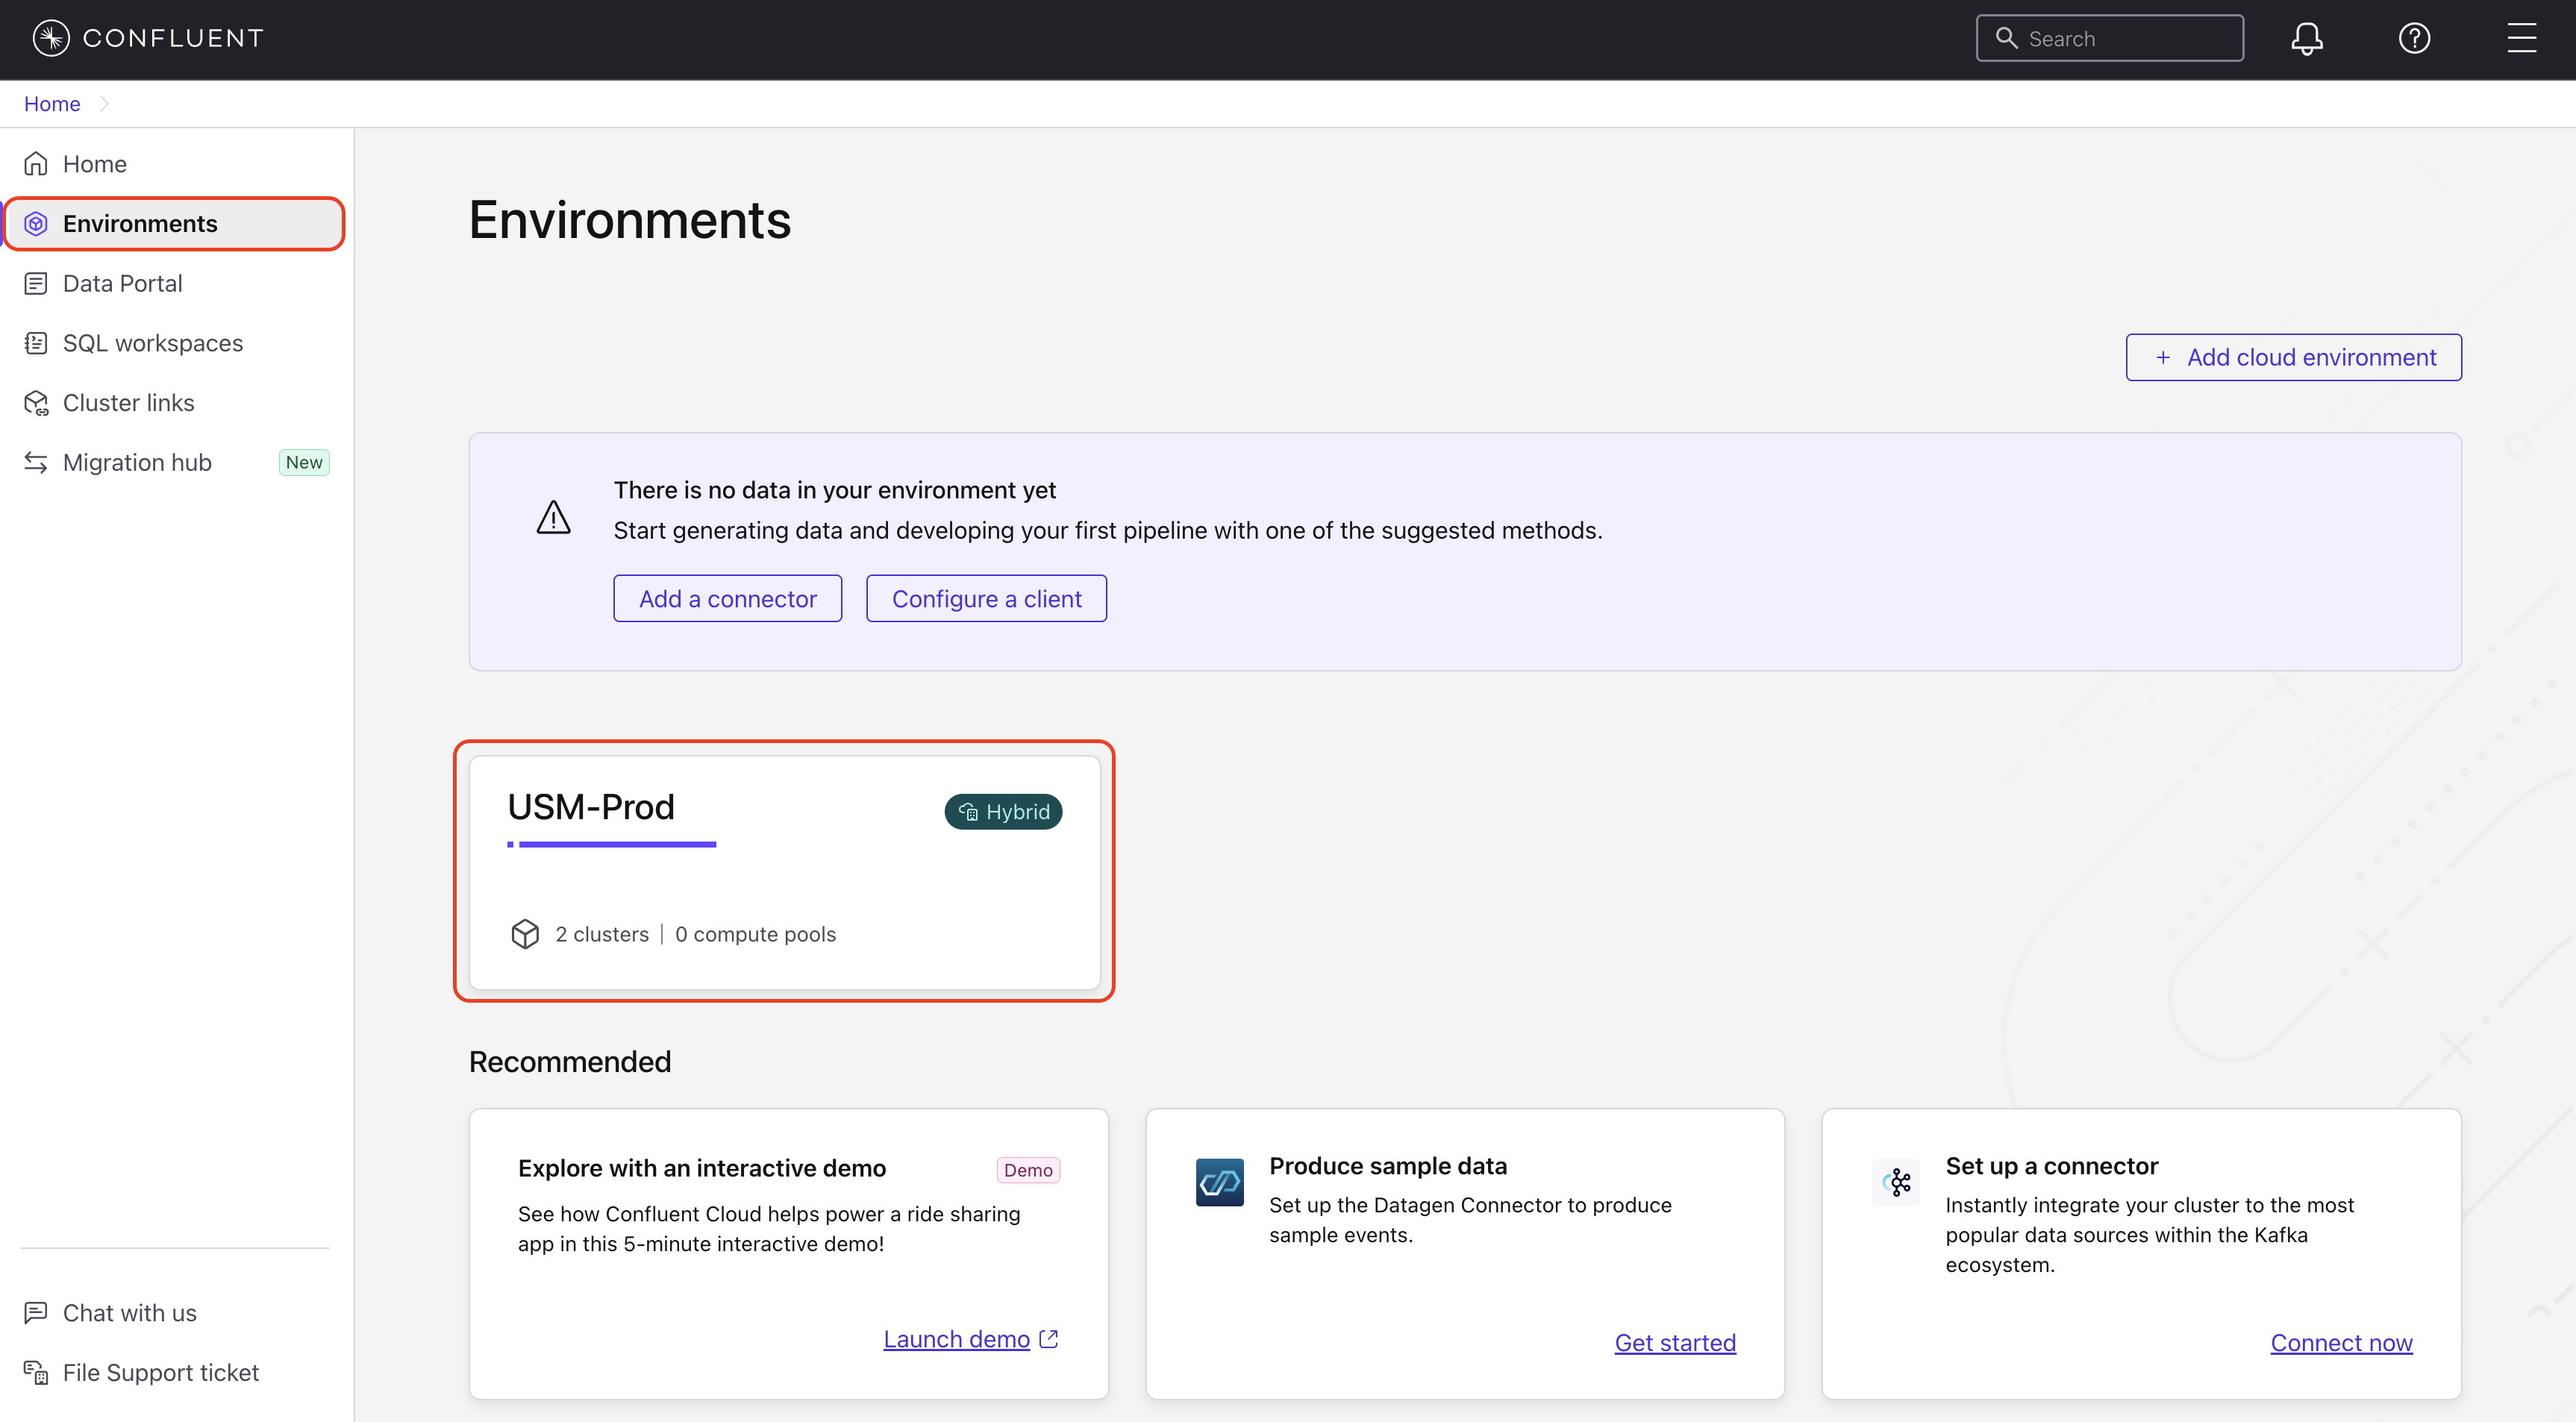The image size is (2576, 1422).
Task: Open the notifications bell icon
Action: point(2306,38)
